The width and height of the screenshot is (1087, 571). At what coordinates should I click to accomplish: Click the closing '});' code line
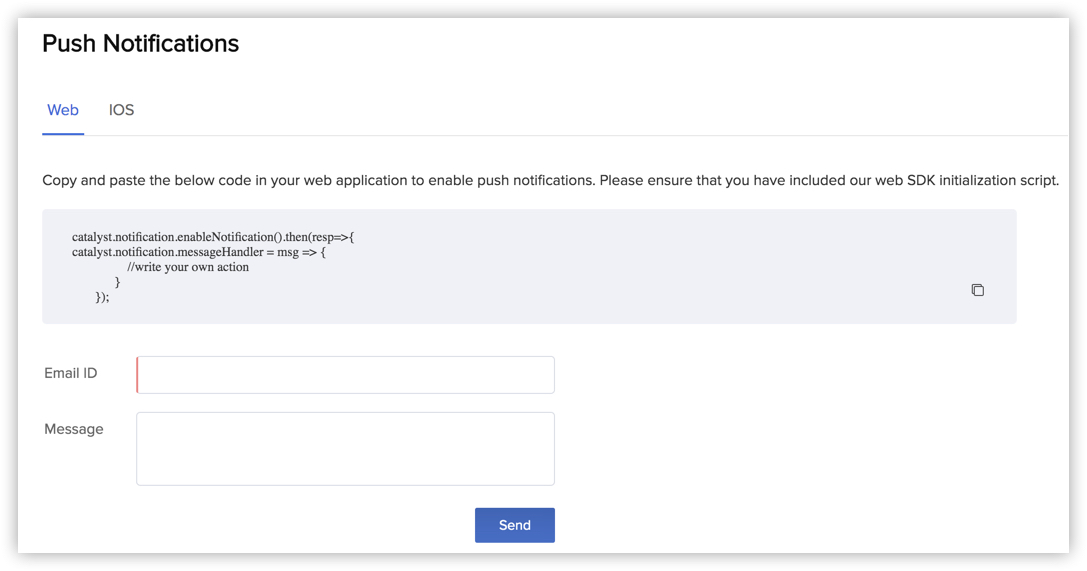102,297
